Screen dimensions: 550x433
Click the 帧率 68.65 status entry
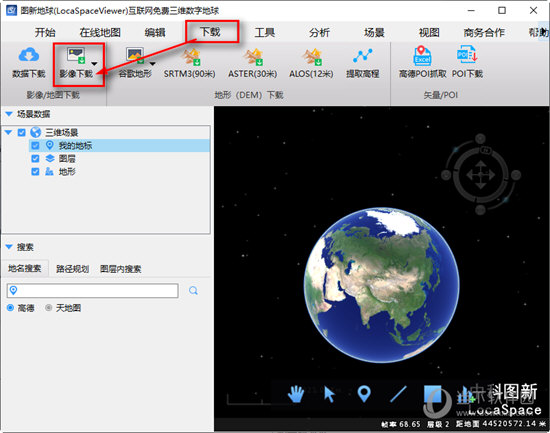(x=400, y=424)
